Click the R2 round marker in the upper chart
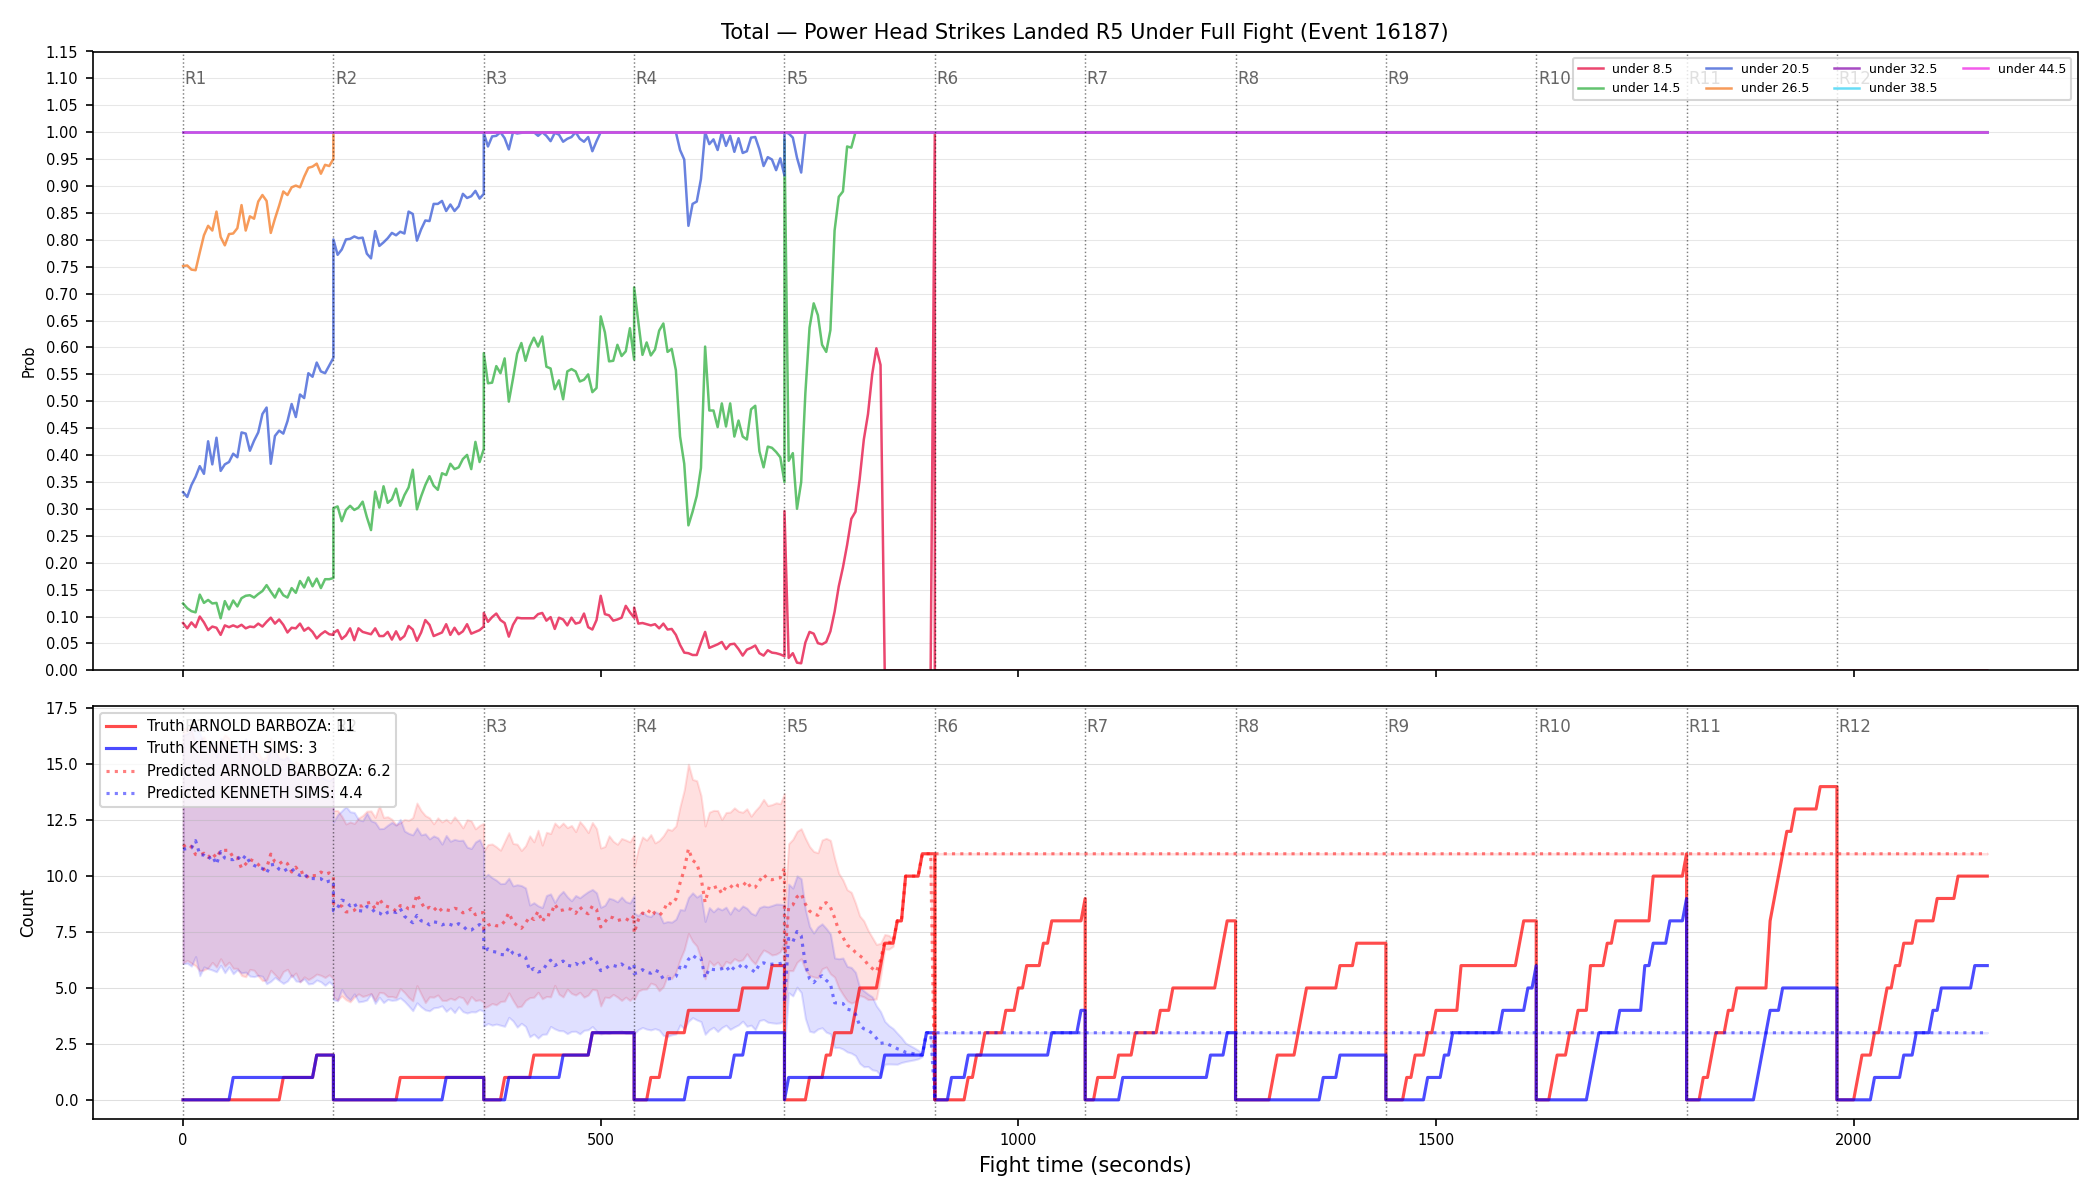This screenshot has height=1200, width=2100. 346,78
